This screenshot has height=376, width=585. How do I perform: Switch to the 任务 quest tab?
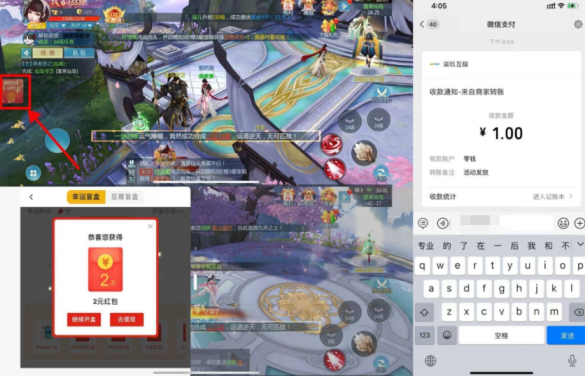pyautogui.click(x=48, y=53)
